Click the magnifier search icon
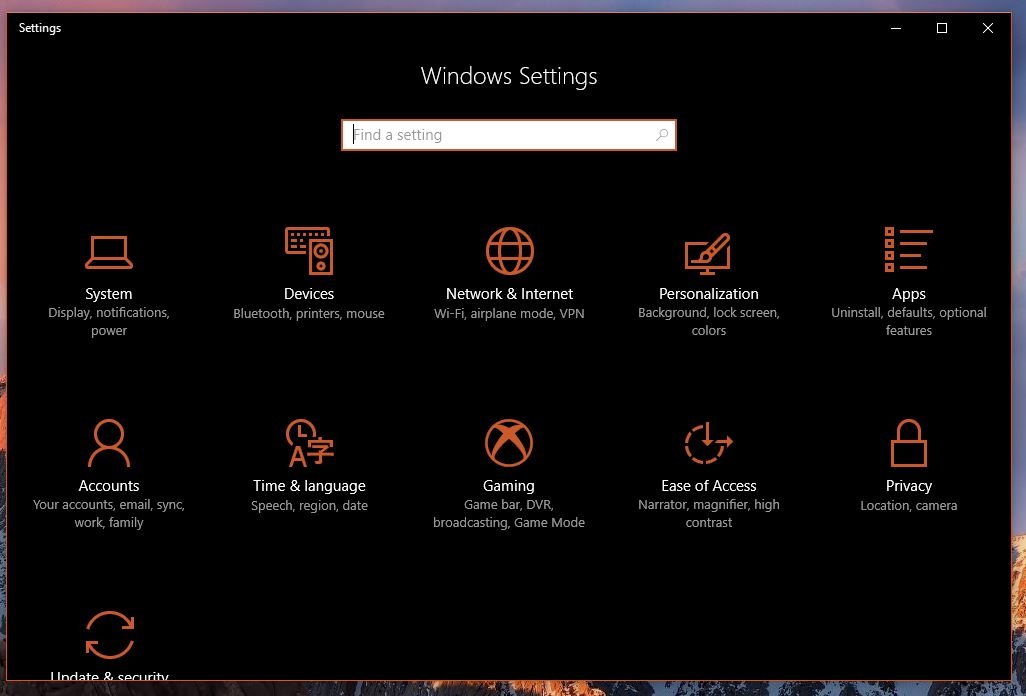 tap(662, 135)
